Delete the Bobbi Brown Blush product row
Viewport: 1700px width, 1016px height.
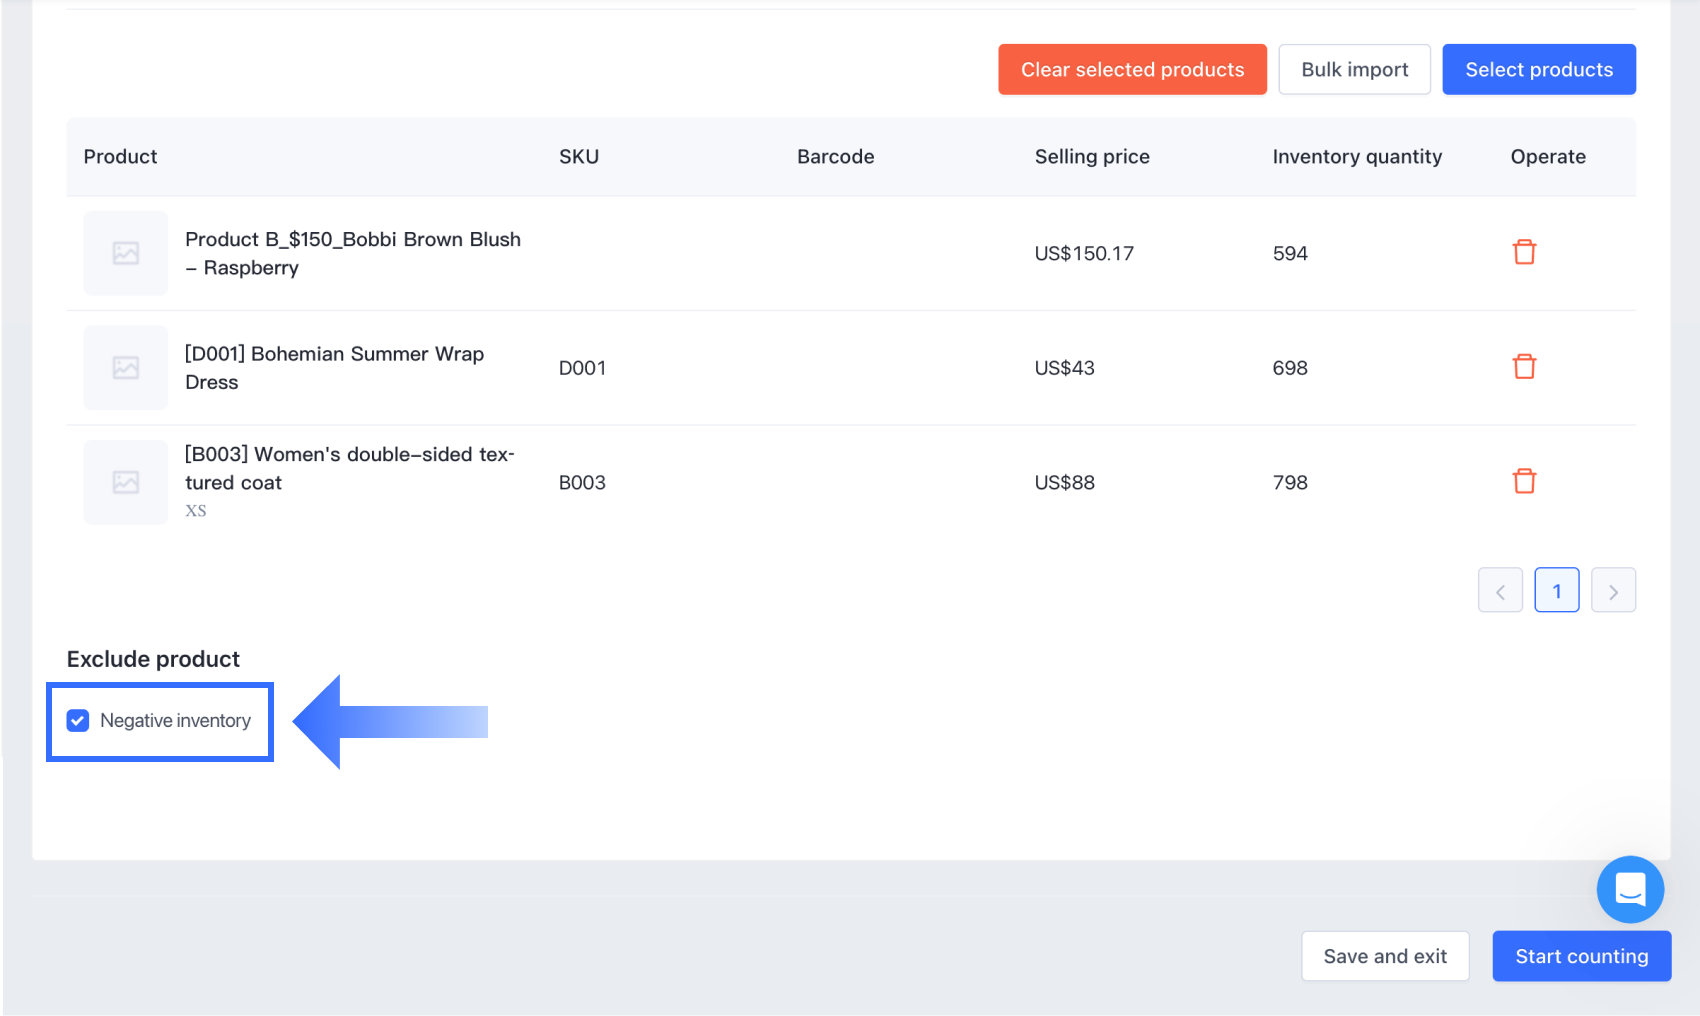pos(1524,252)
